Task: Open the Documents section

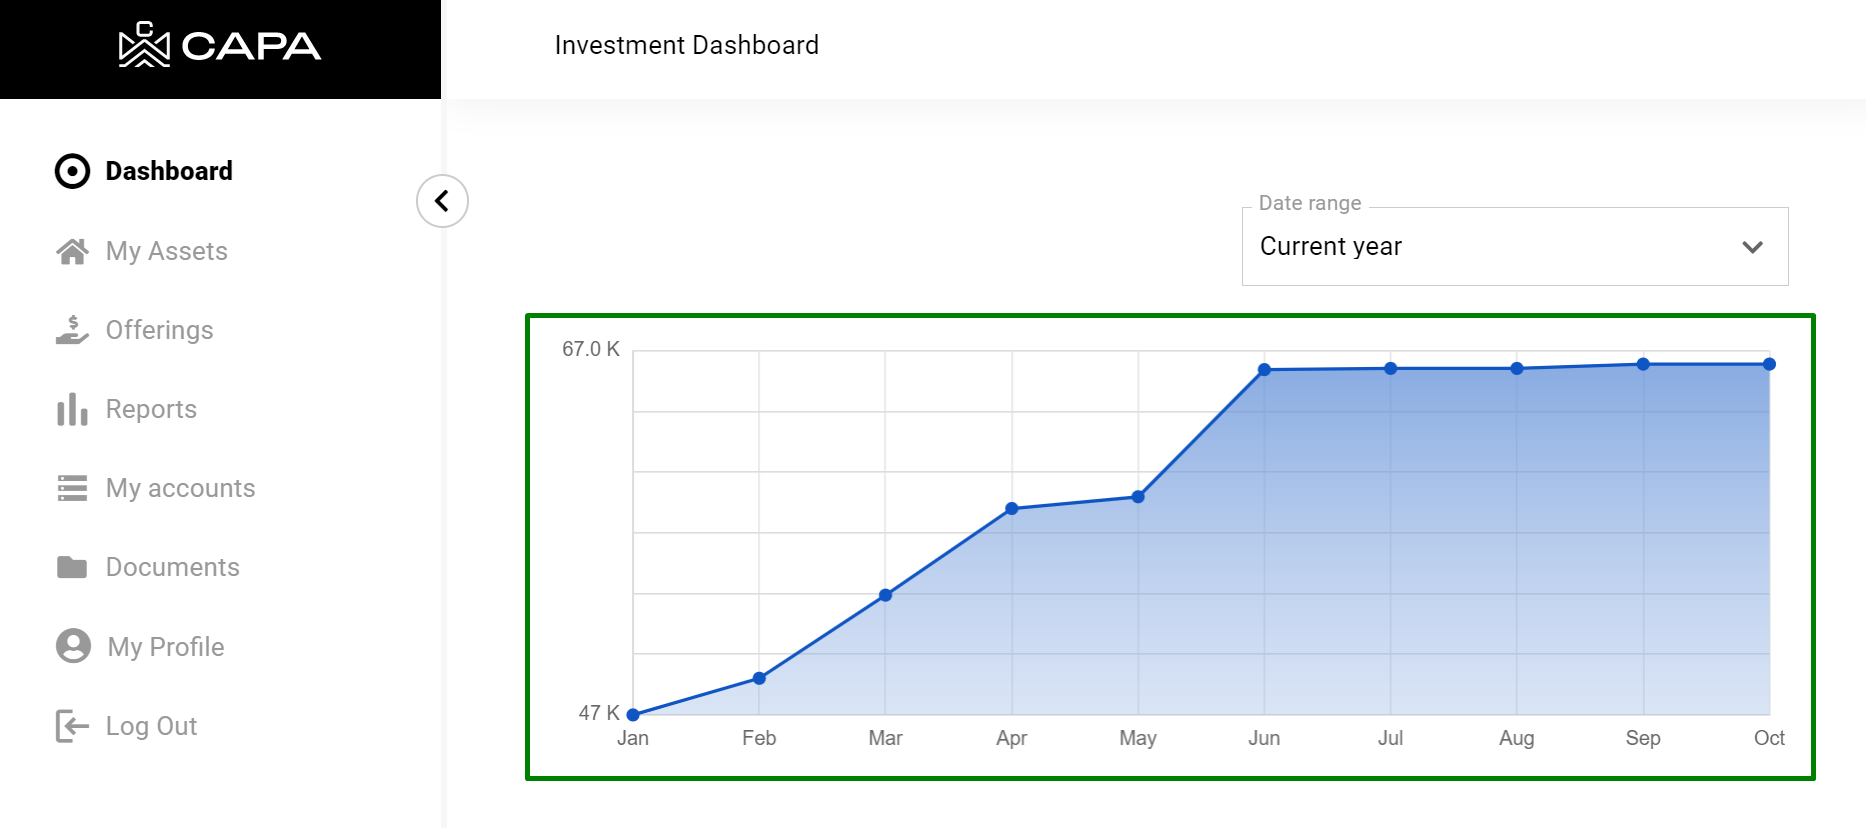Action: click(x=173, y=567)
